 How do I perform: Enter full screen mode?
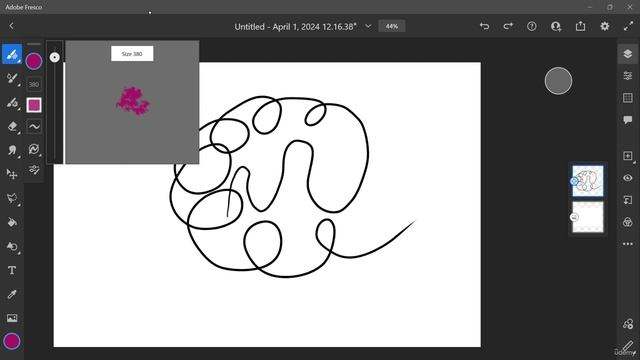(x=629, y=26)
